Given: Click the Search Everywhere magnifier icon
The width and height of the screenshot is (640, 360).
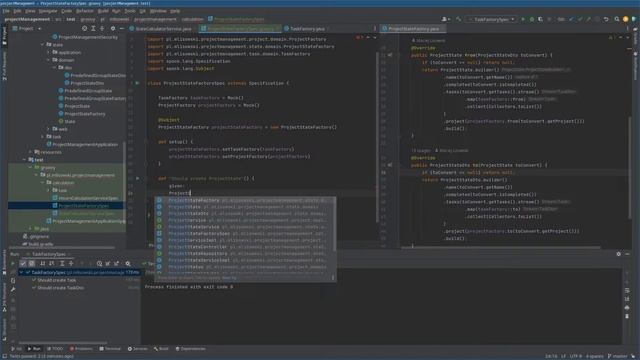Looking at the screenshot, I should tap(617, 19).
